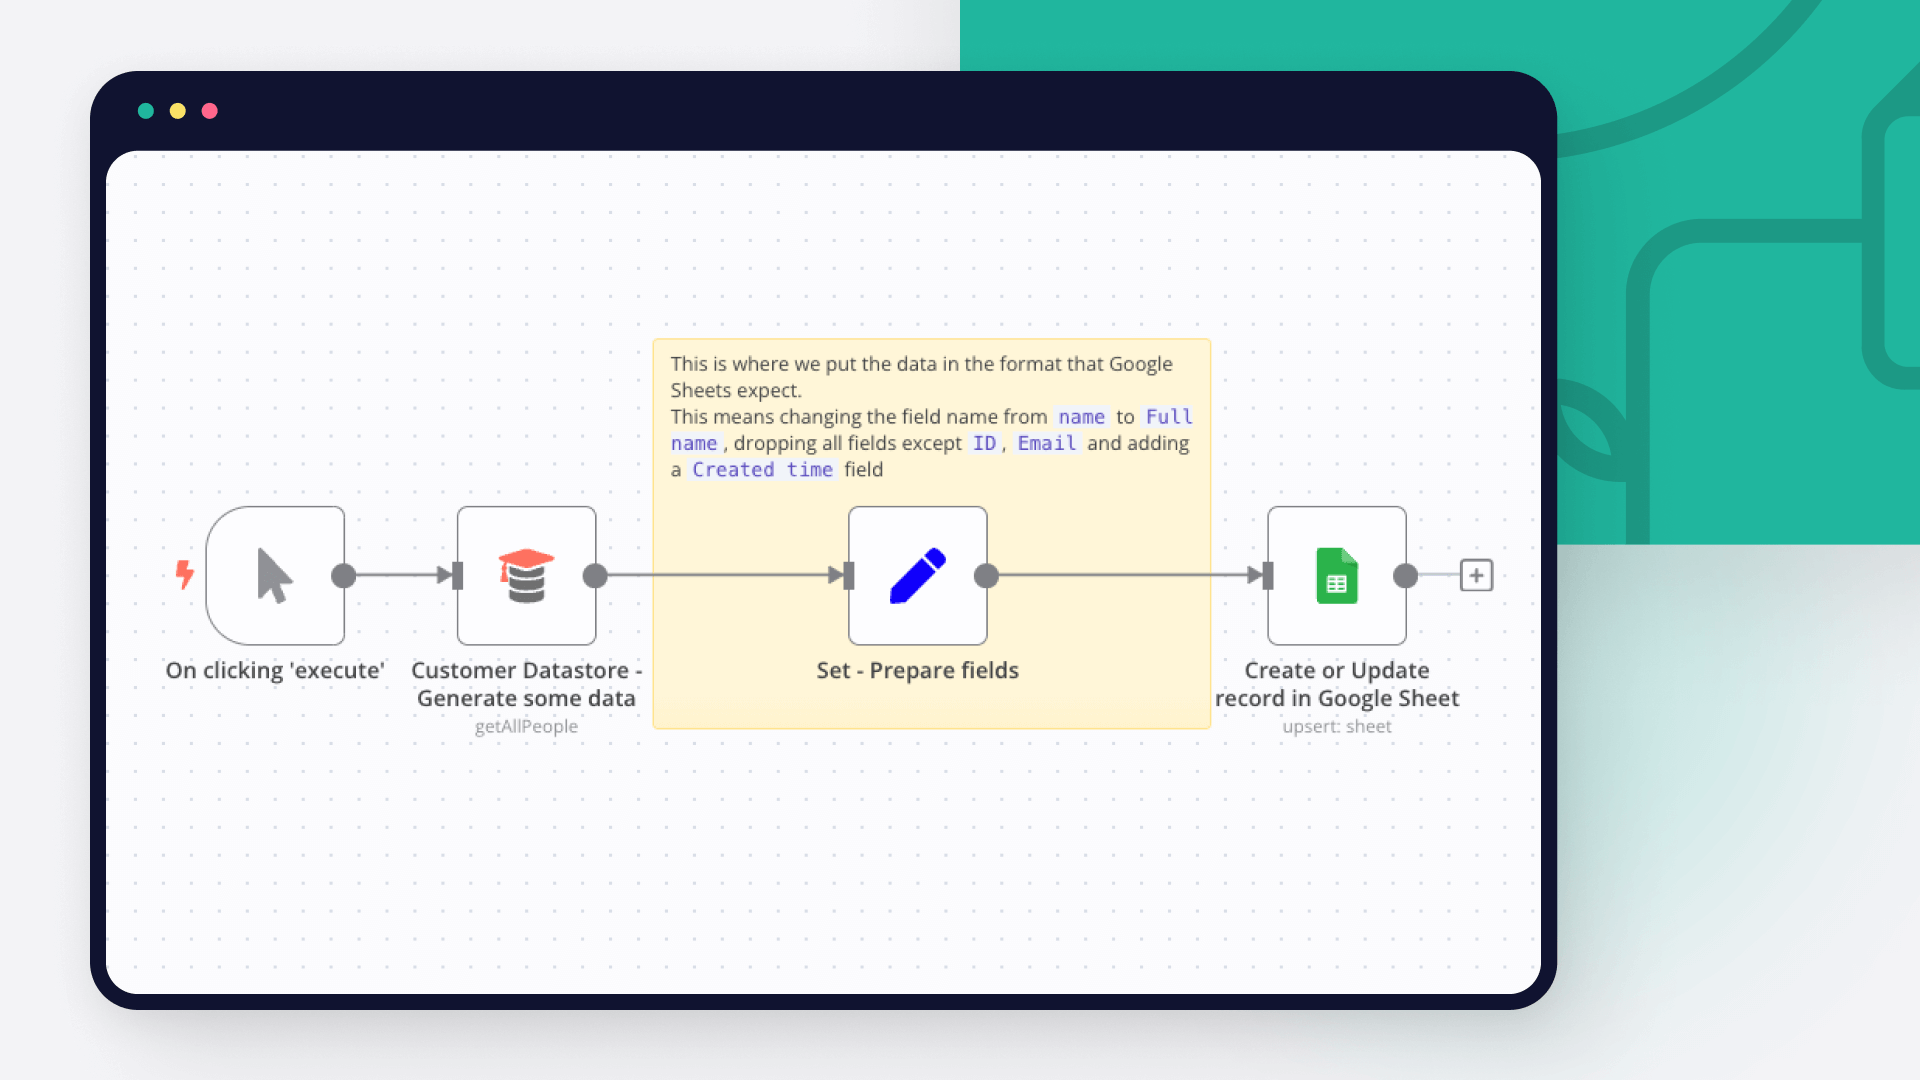Select the 'Set - Prepare fields' node label
Image resolution: width=1920 pixels, height=1080 pixels.
917,670
